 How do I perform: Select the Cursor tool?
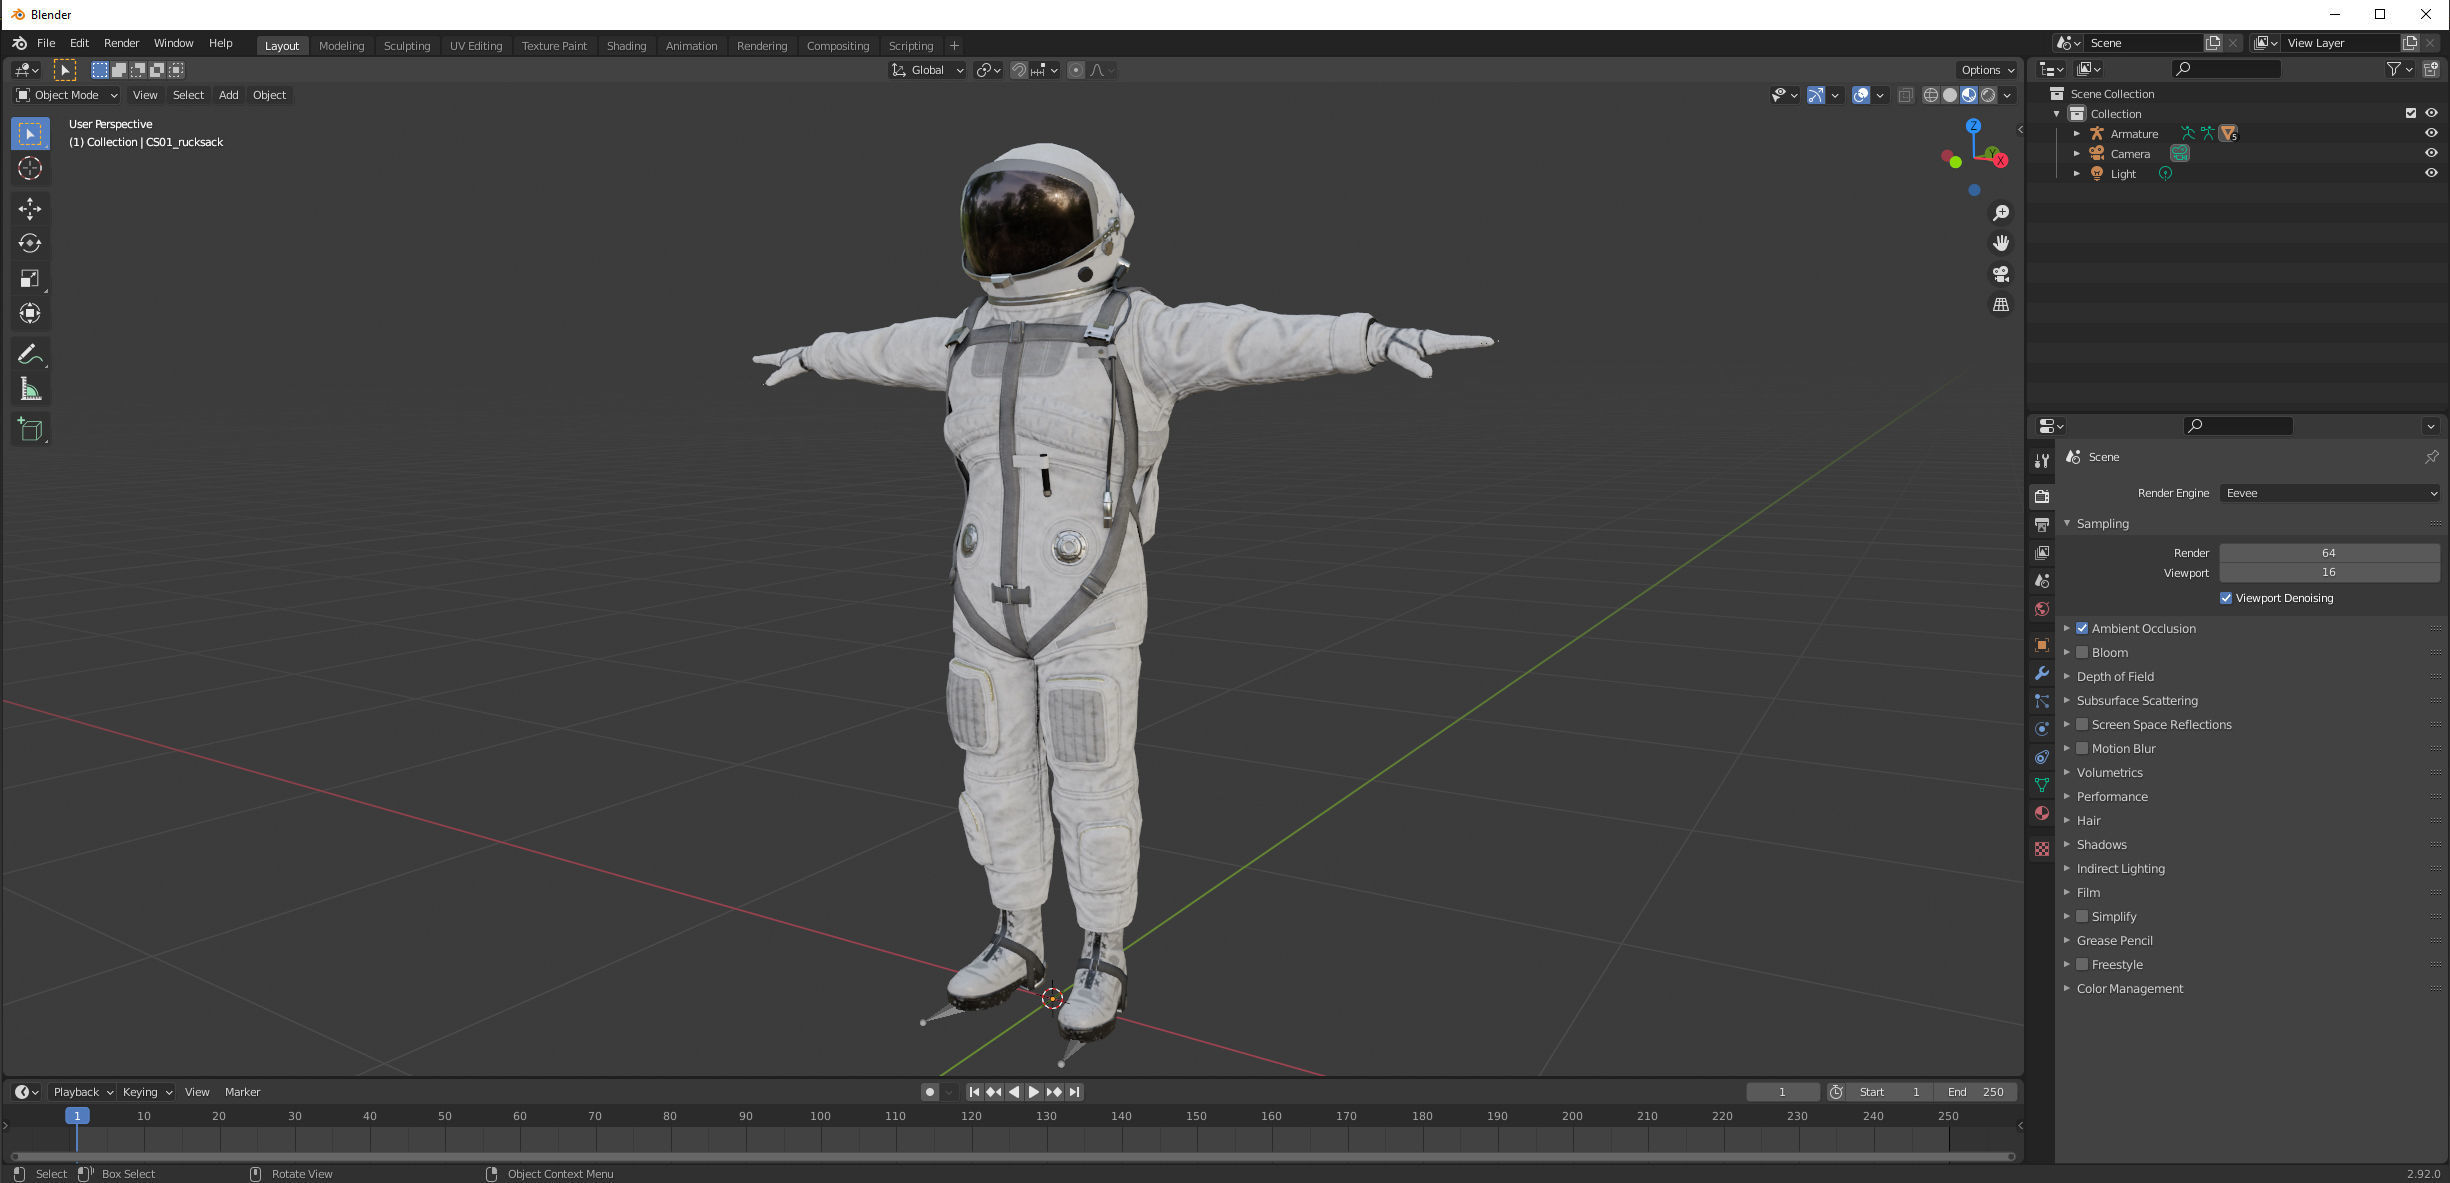[30, 168]
